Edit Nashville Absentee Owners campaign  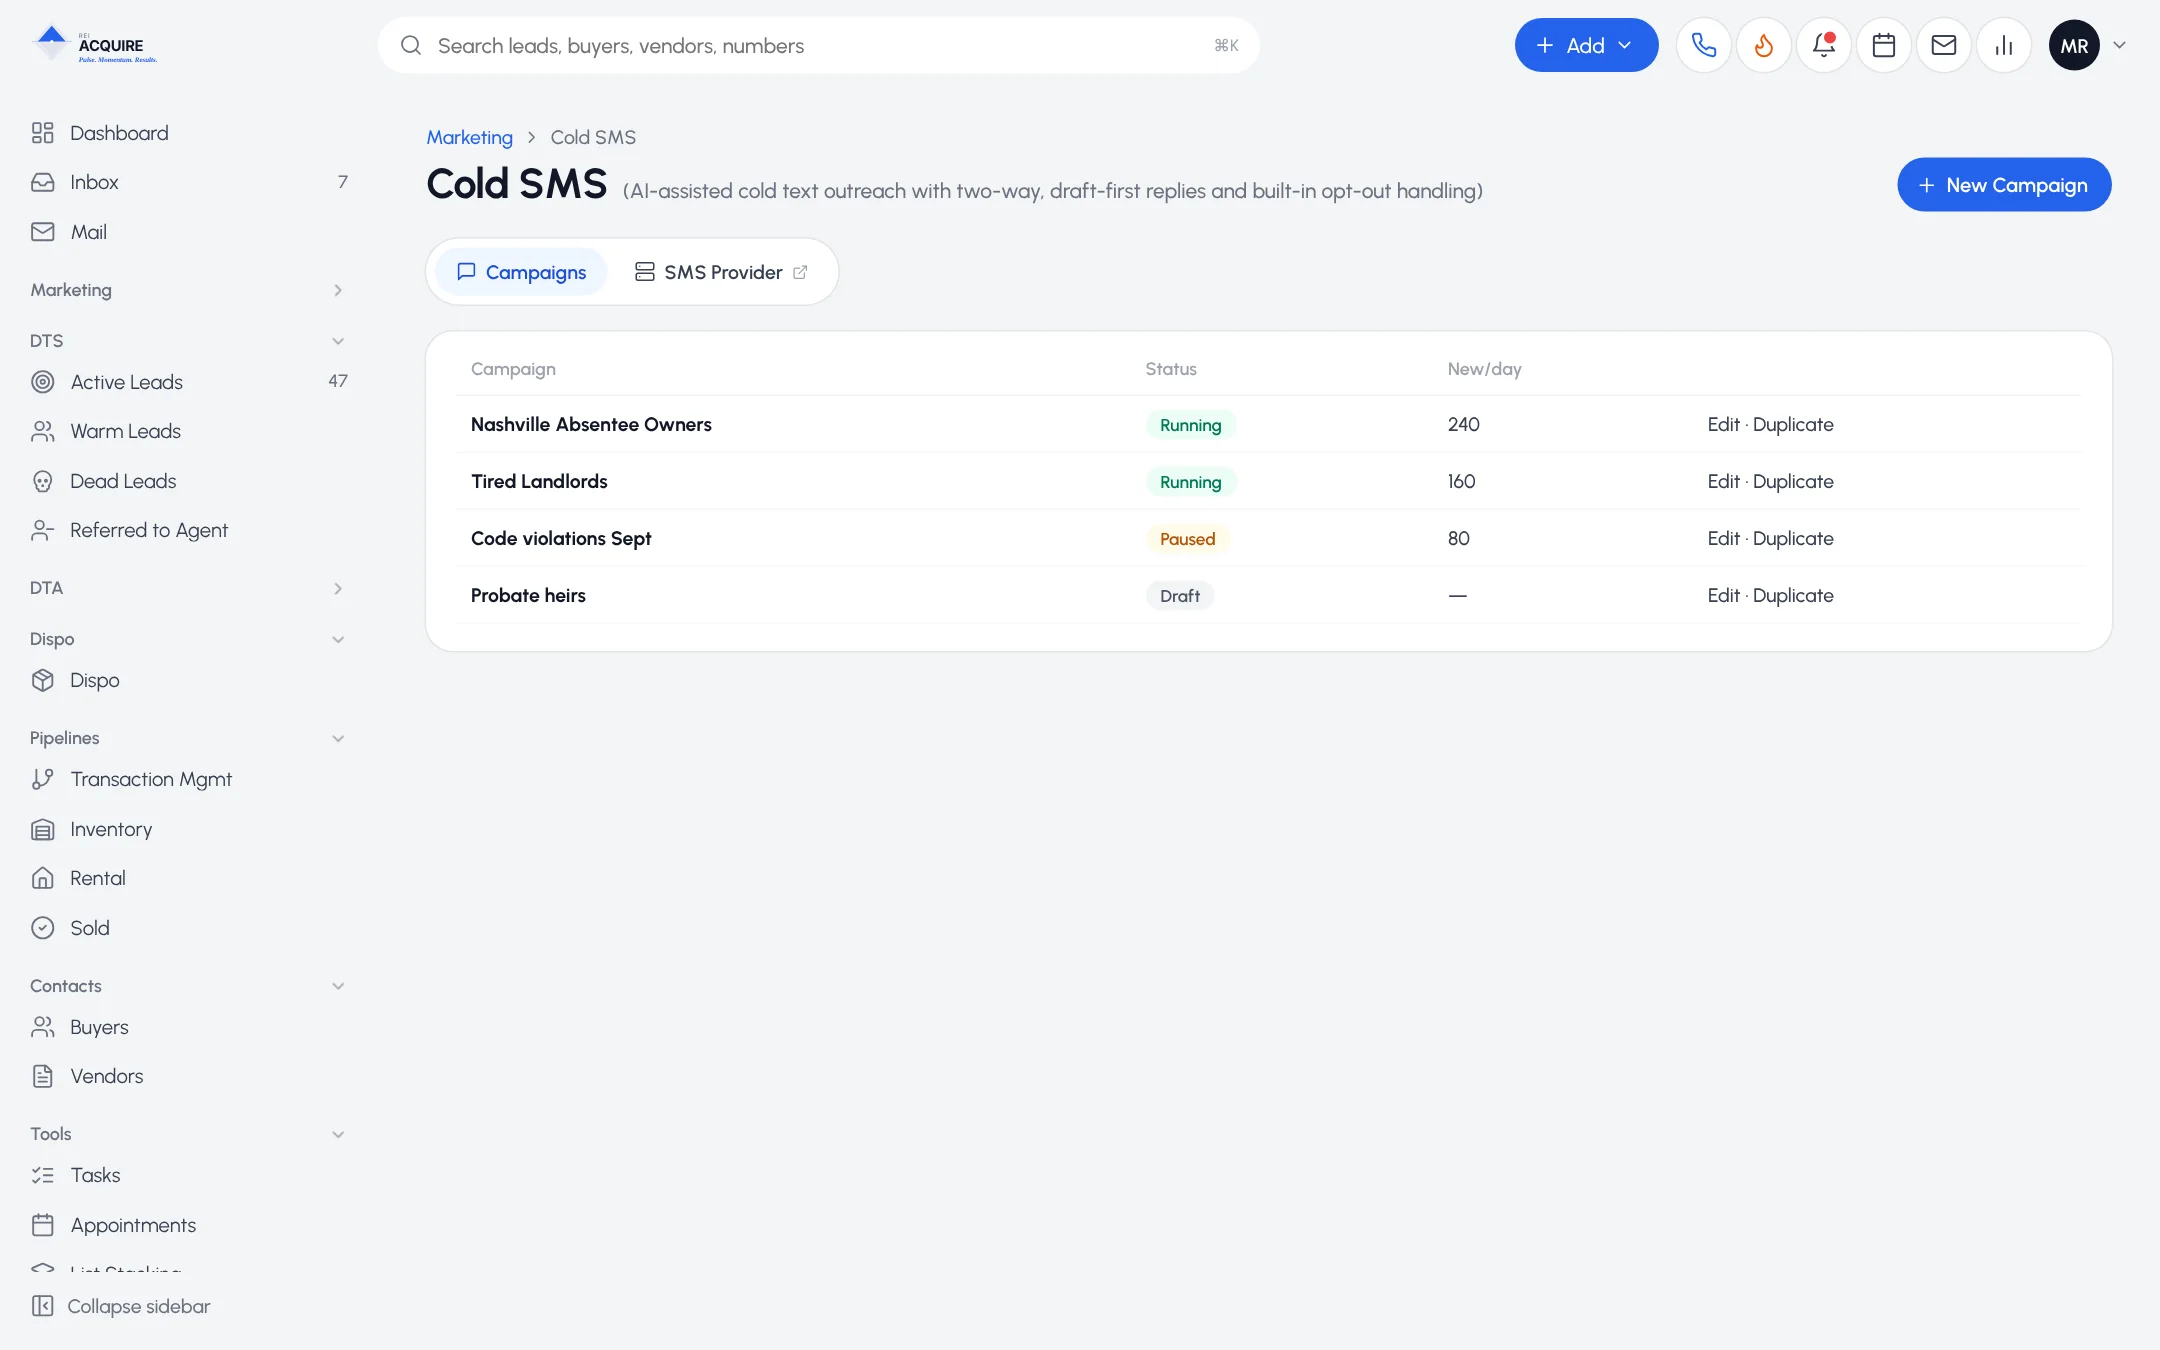point(1723,424)
